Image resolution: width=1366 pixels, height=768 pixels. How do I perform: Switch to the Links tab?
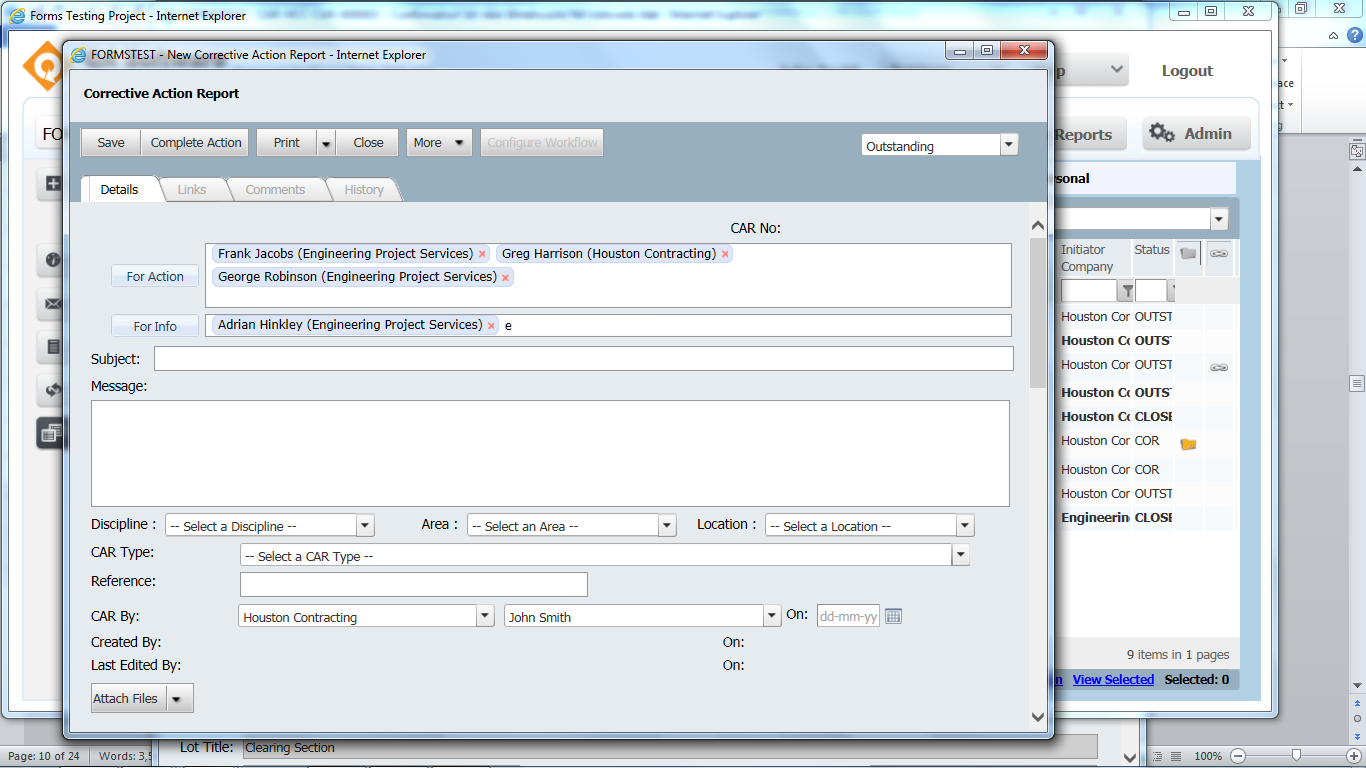193,189
